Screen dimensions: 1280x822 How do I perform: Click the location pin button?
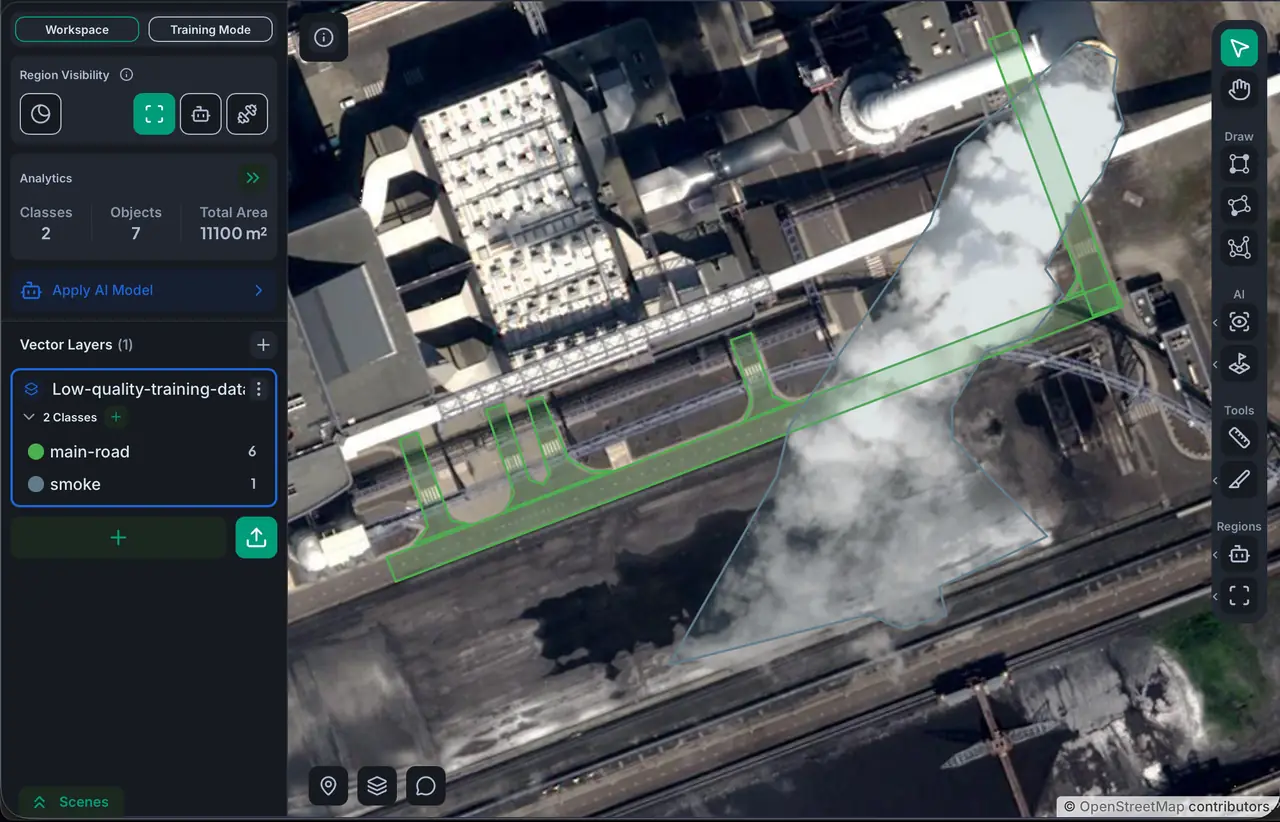pyautogui.click(x=328, y=786)
